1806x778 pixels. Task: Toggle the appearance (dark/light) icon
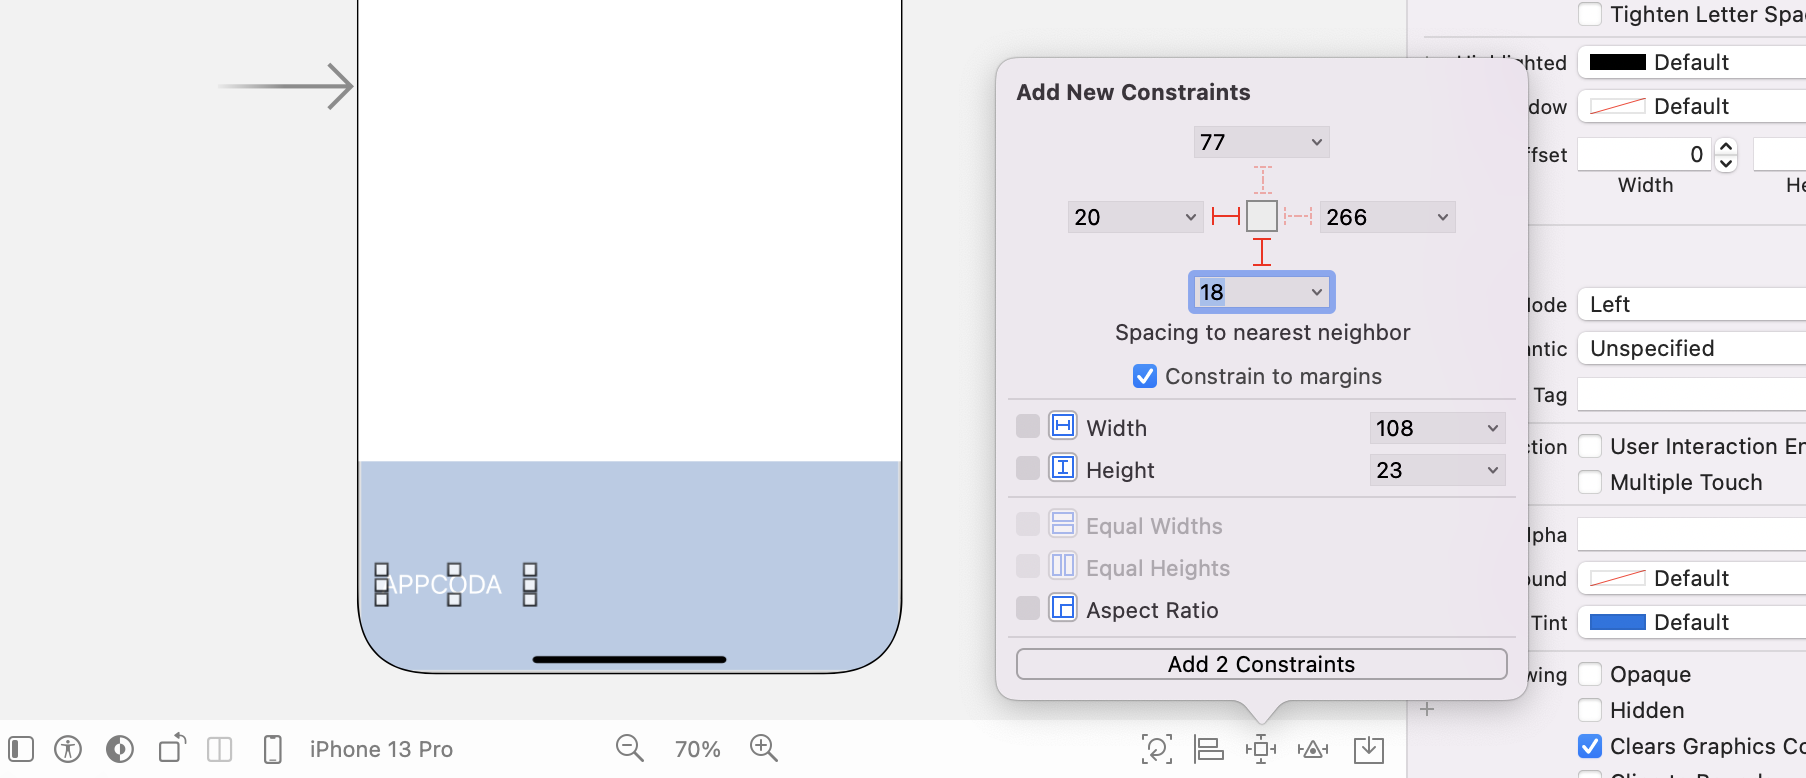coord(120,749)
